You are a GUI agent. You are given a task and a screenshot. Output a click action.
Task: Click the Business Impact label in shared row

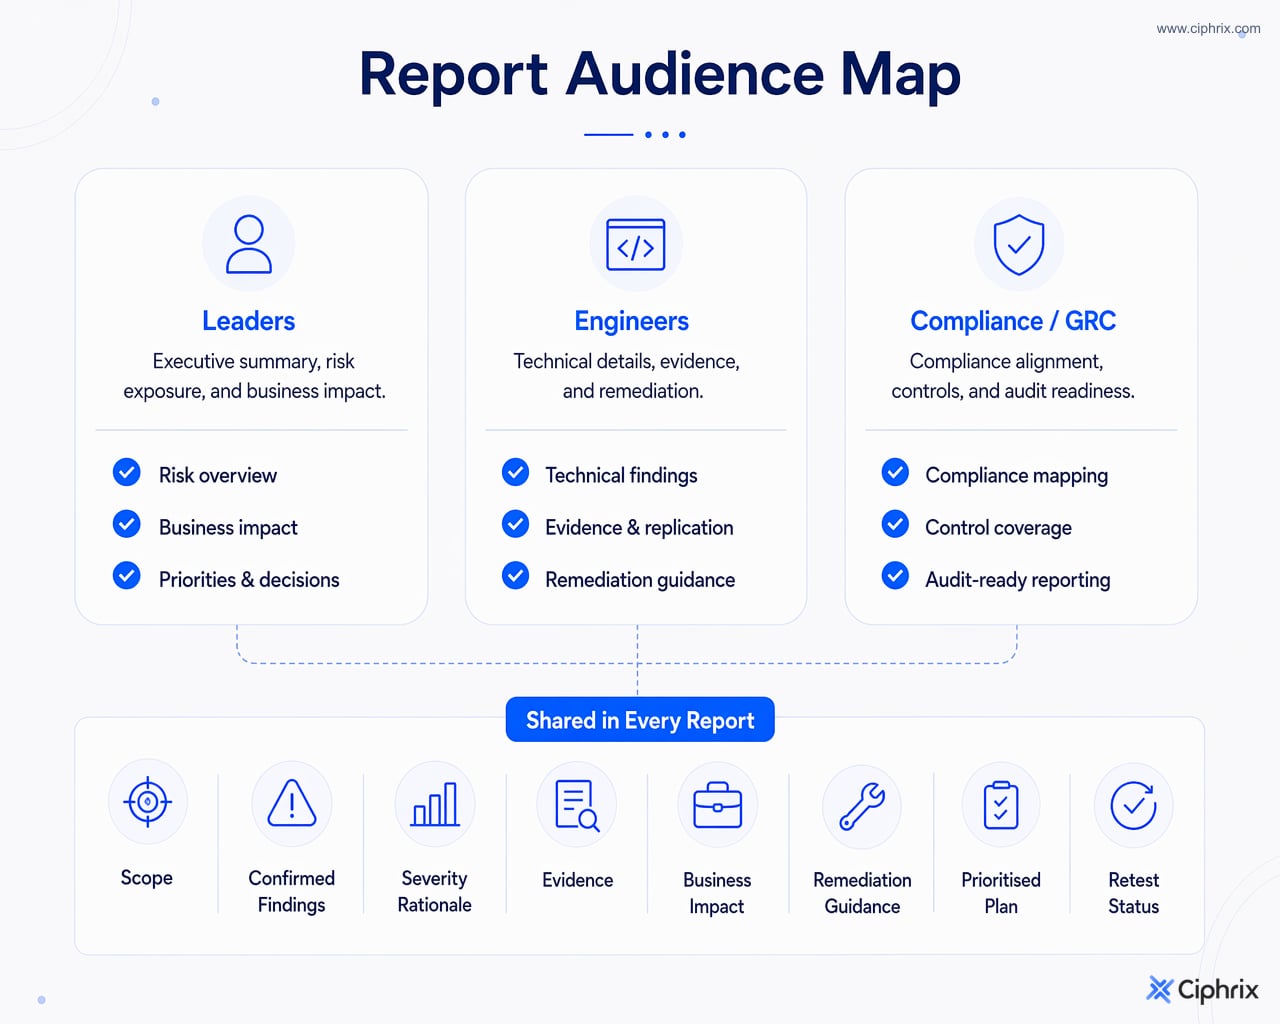point(717,893)
